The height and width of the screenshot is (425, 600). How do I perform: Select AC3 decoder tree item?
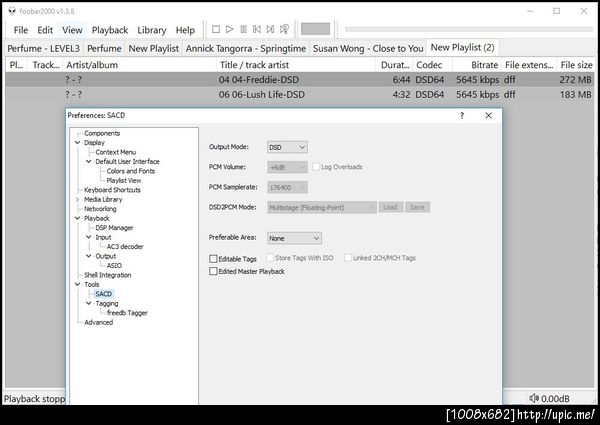tap(125, 247)
